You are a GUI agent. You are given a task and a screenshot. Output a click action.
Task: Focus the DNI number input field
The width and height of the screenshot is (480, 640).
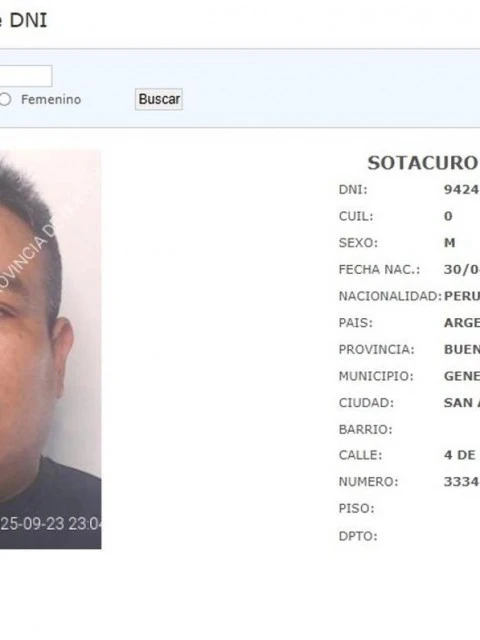26,76
